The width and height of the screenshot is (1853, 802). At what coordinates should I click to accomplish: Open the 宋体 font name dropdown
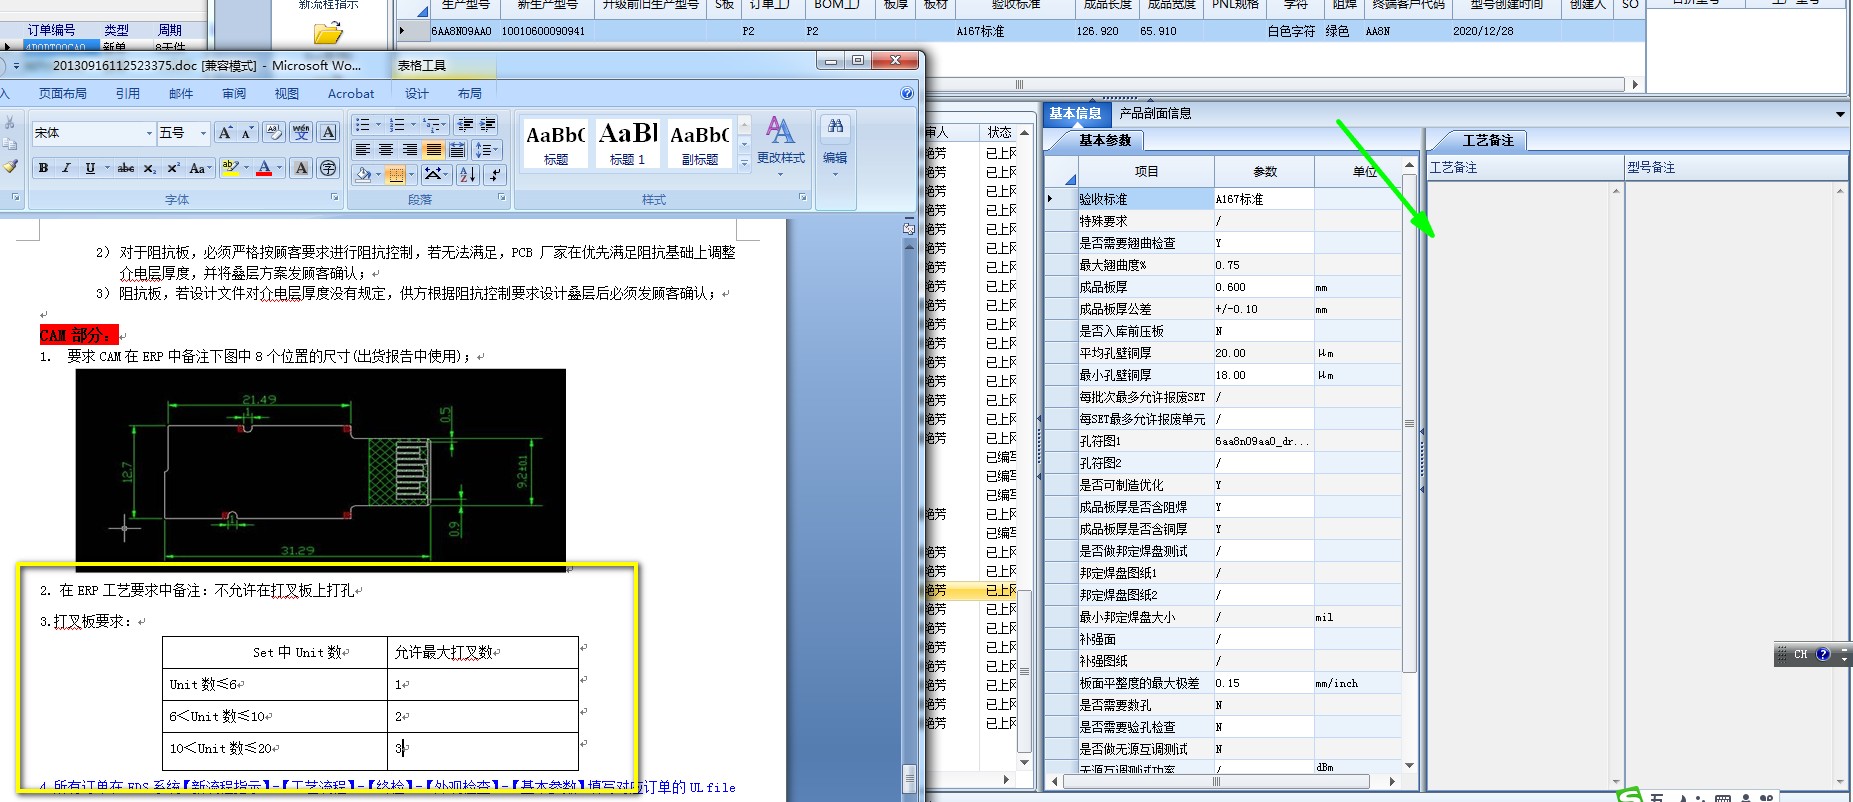click(149, 133)
